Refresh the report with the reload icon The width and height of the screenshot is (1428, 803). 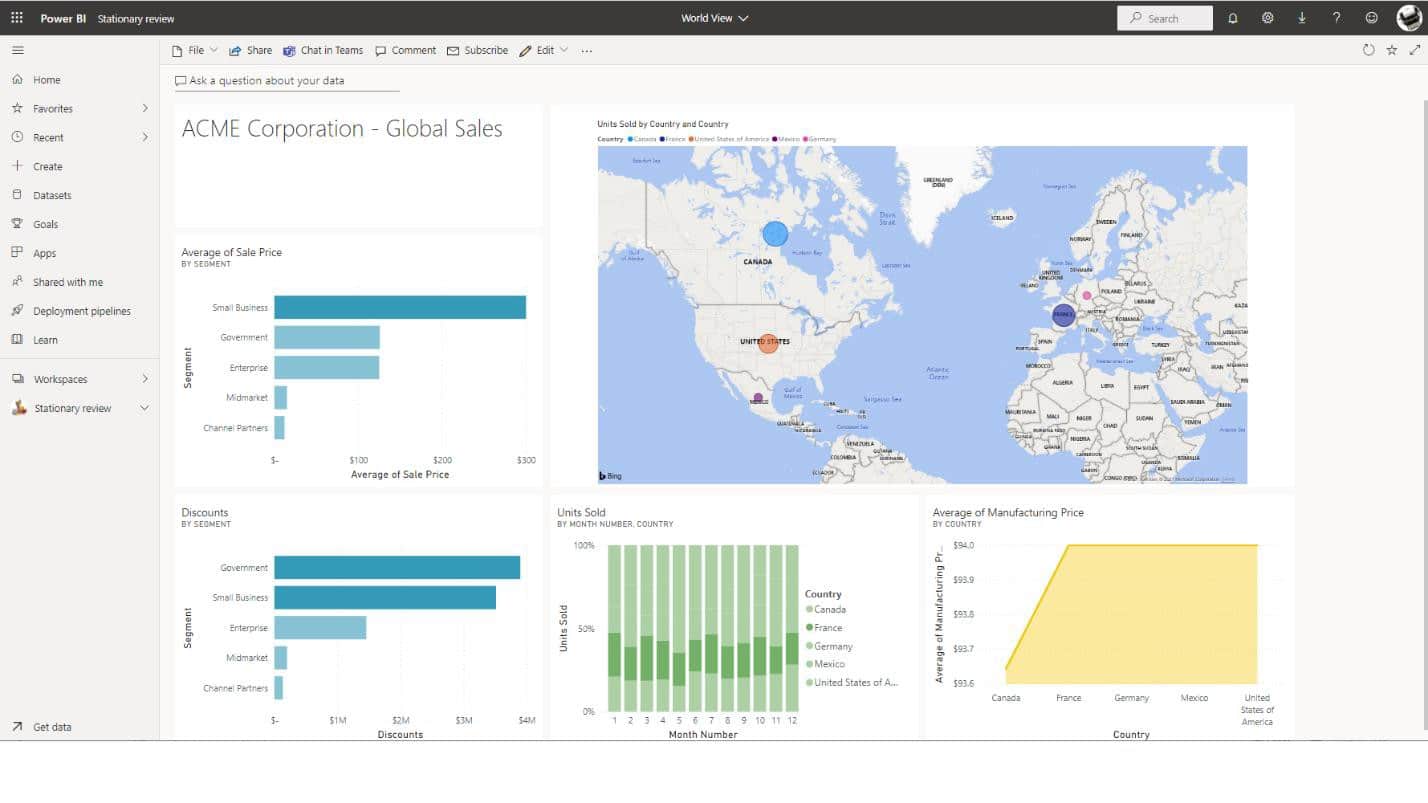pyautogui.click(x=1369, y=50)
